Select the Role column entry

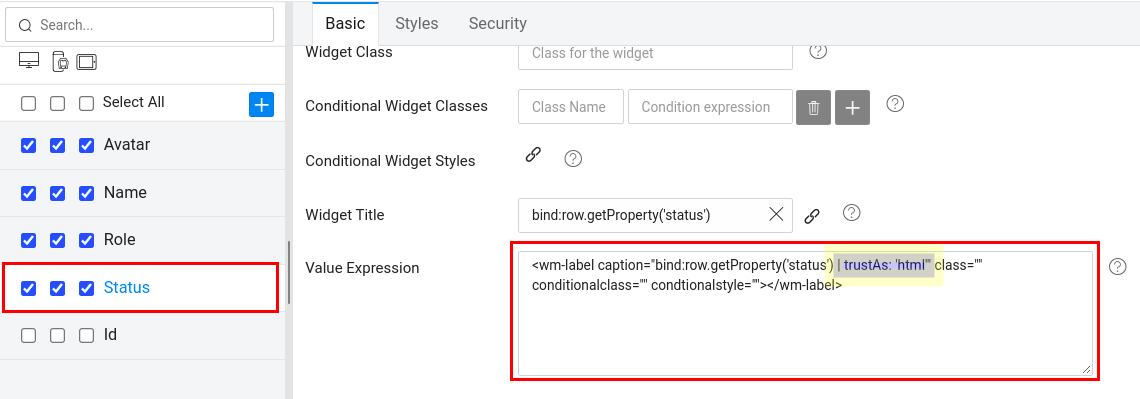pos(120,240)
